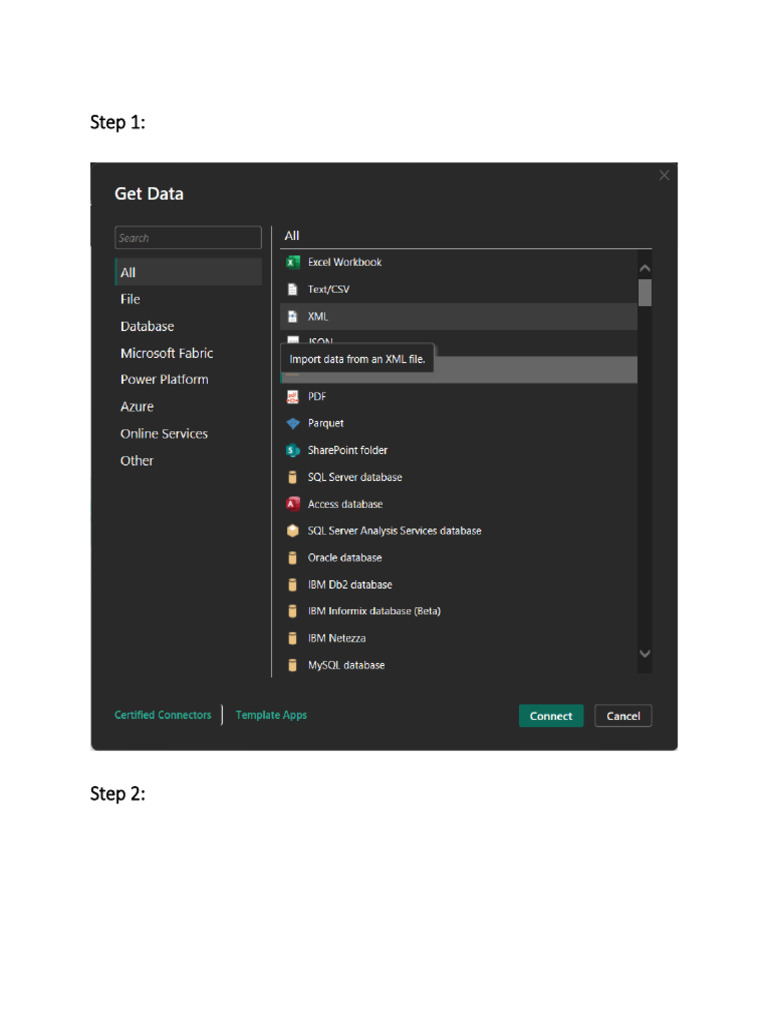The width and height of the screenshot is (768, 1024).
Task: Click the PDF connector icon
Action: coord(293,396)
